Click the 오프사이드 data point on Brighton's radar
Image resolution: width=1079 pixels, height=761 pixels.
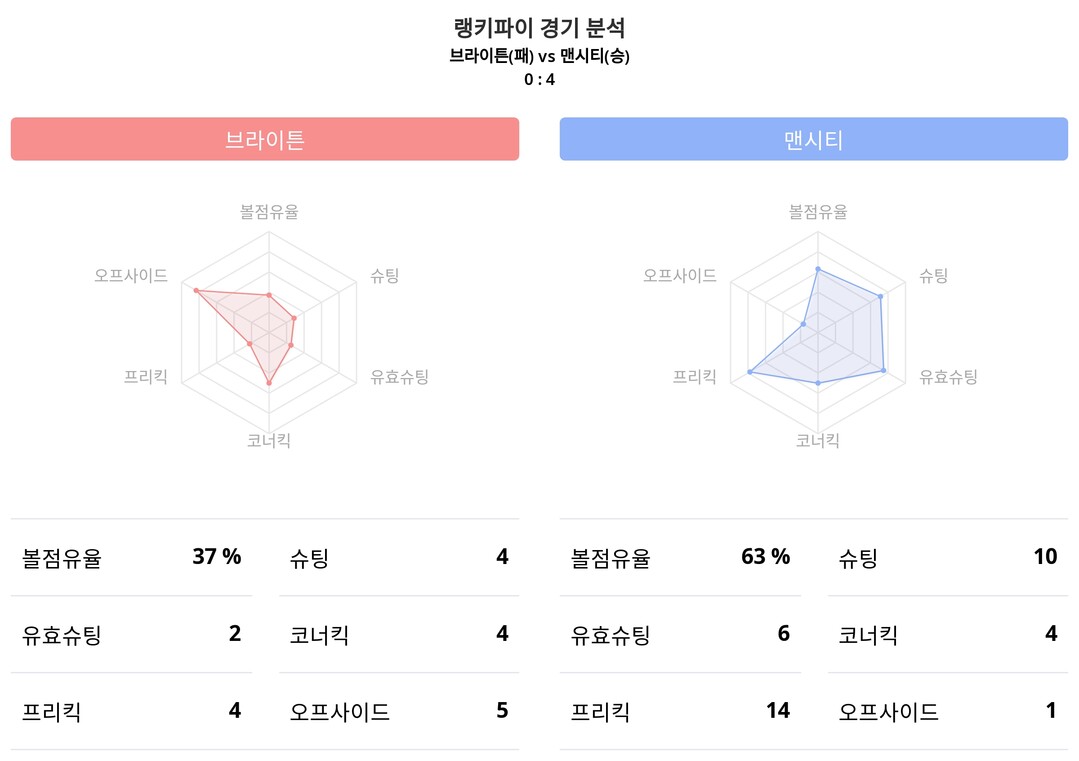196,290
